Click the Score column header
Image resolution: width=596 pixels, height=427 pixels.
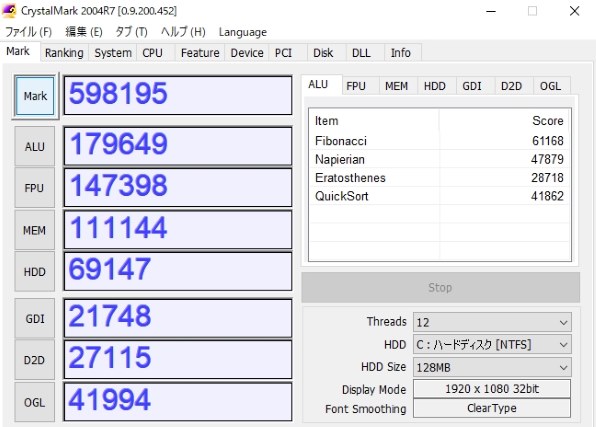504,121
